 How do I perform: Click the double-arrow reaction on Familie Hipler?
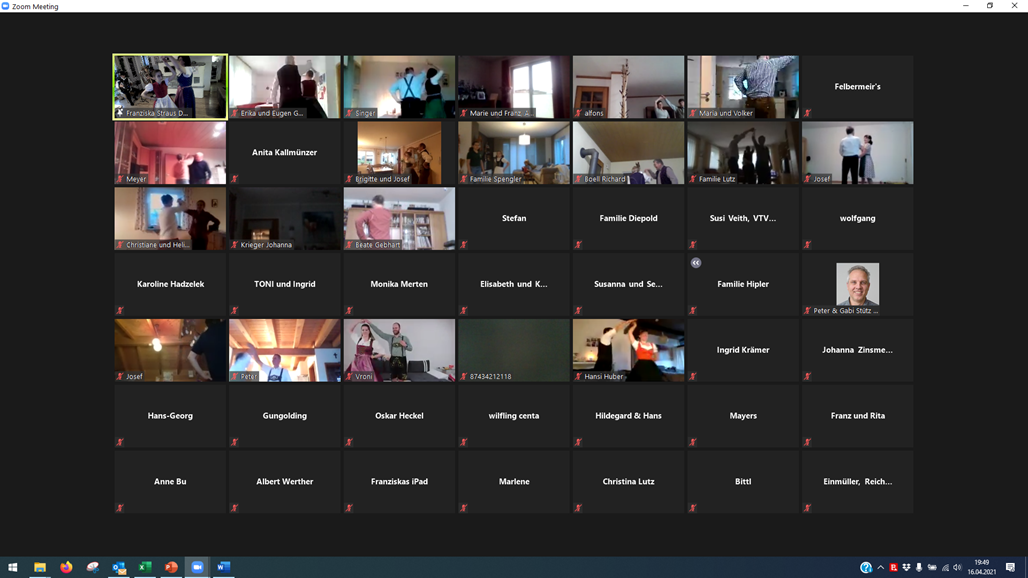pos(696,263)
